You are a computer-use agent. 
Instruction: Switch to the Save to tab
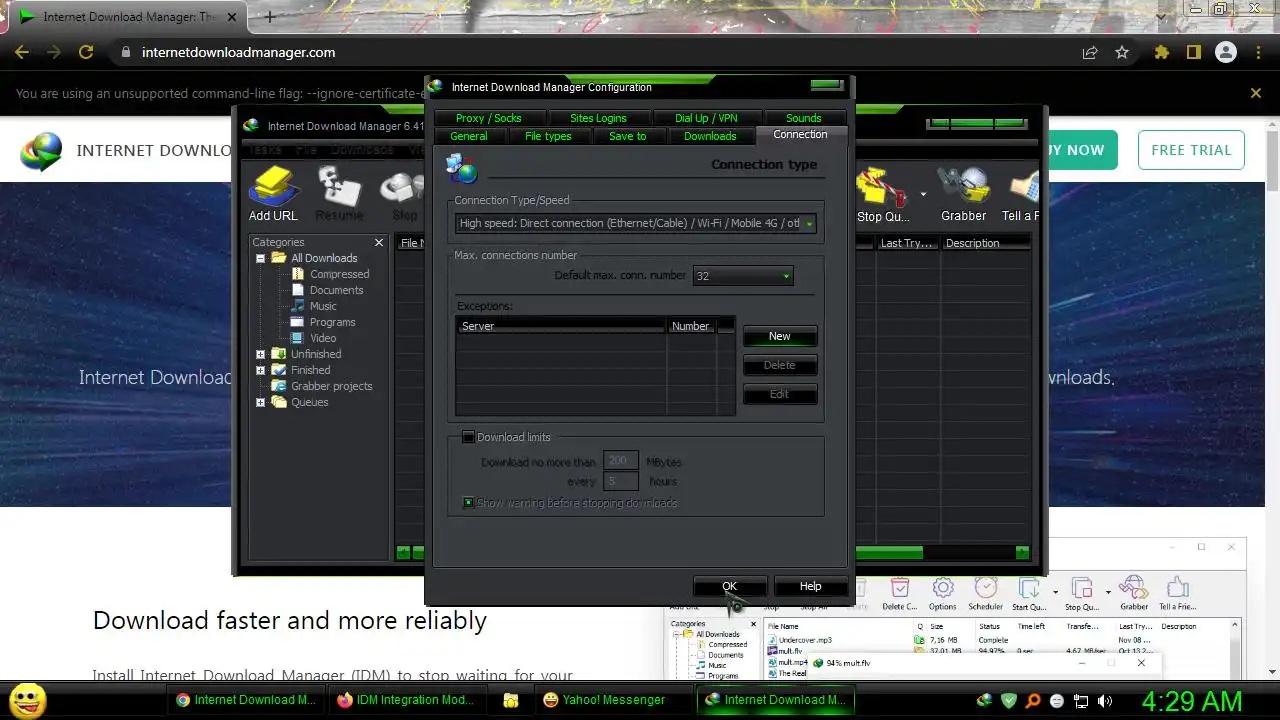click(x=628, y=136)
